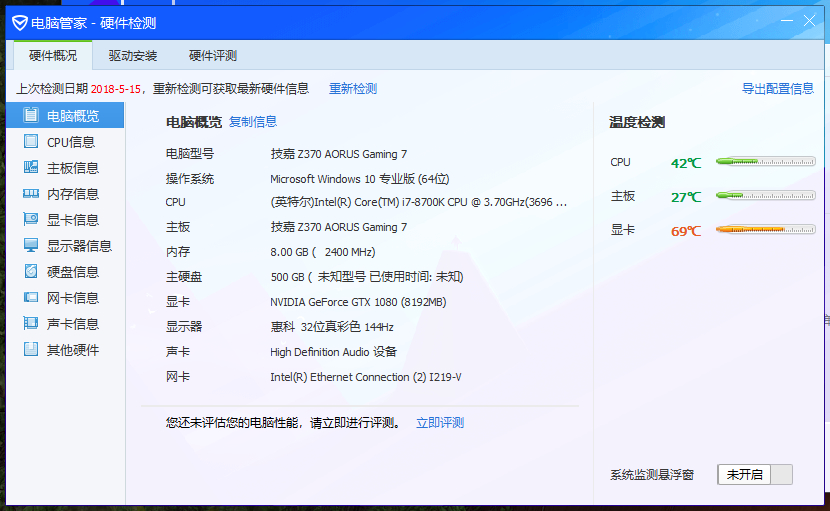The image size is (830, 511).
Task: Open 主板信息 label in the sidebar
Action: pyautogui.click(x=73, y=168)
